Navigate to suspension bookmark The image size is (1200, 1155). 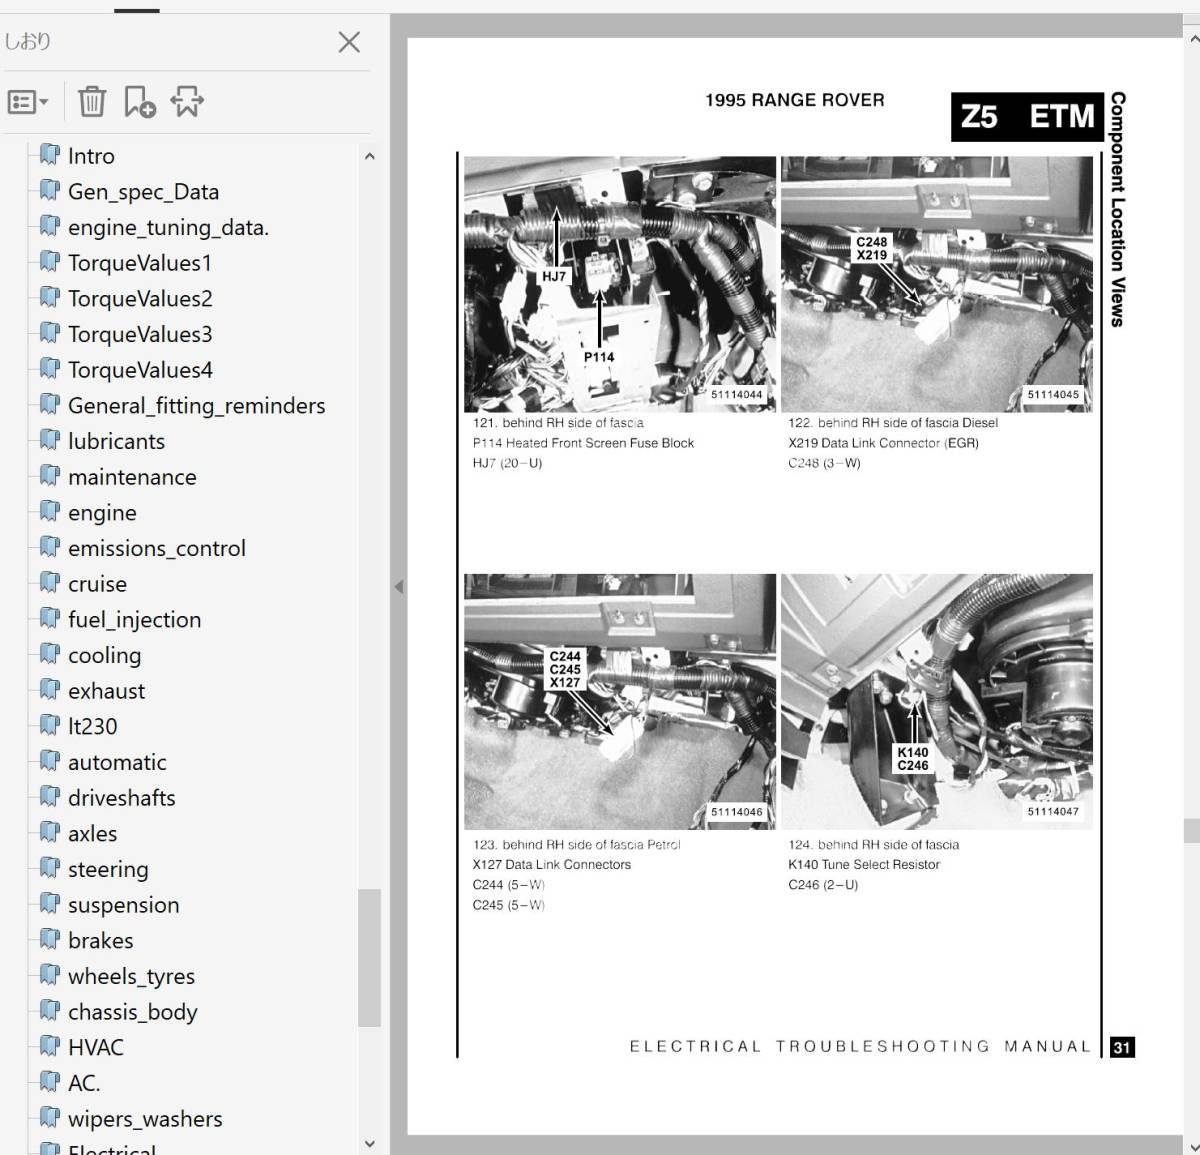click(x=124, y=905)
